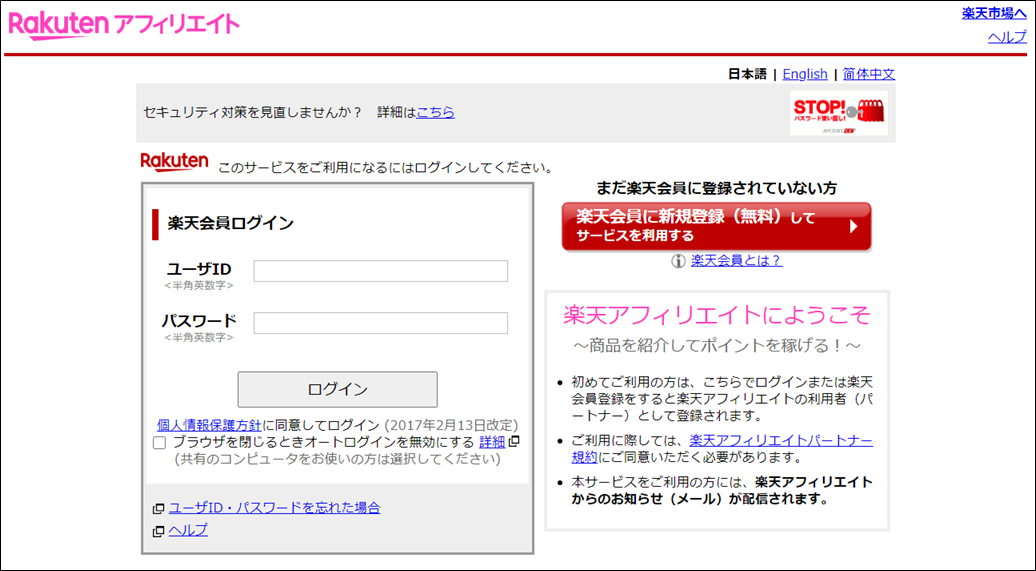Open the 楽天市場へ link
The width and height of the screenshot is (1036, 571).
(994, 13)
